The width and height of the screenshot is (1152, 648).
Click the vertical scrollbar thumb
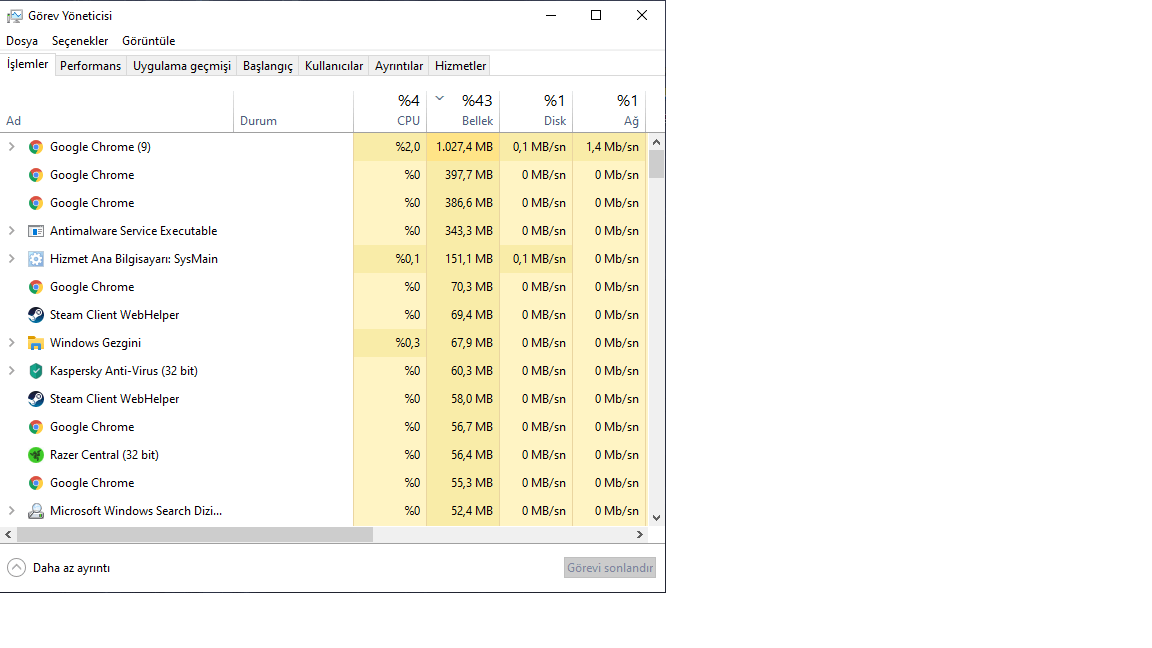click(x=657, y=164)
